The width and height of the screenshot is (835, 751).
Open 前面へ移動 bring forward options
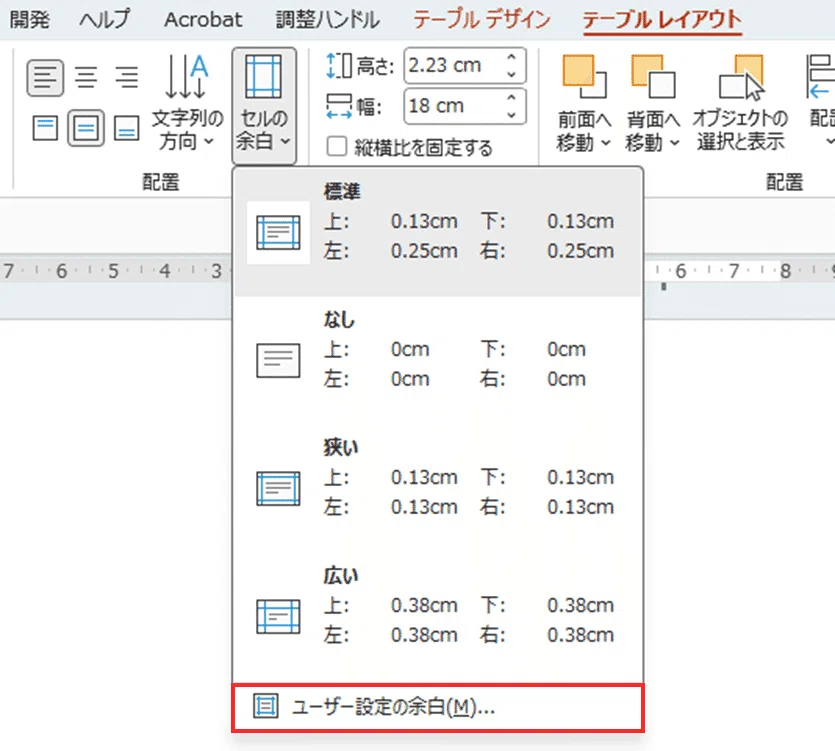[584, 103]
